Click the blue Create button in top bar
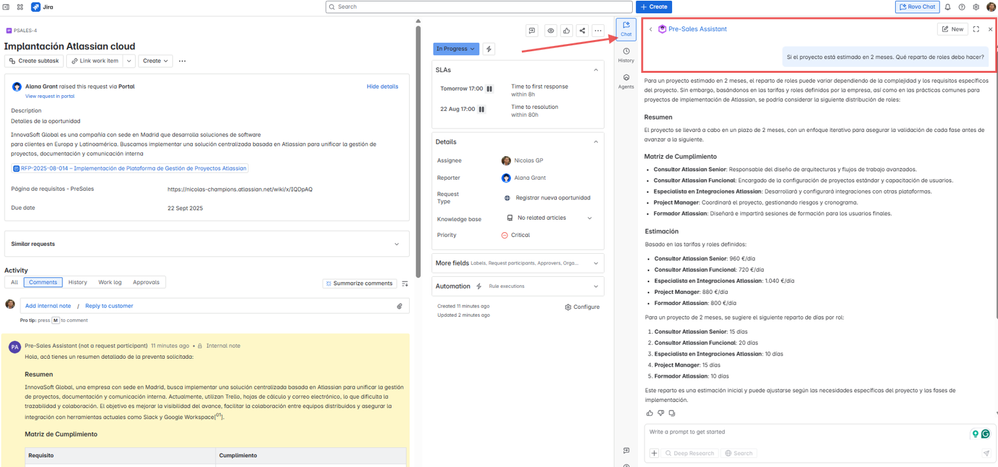Image resolution: width=998 pixels, height=467 pixels. point(654,7)
